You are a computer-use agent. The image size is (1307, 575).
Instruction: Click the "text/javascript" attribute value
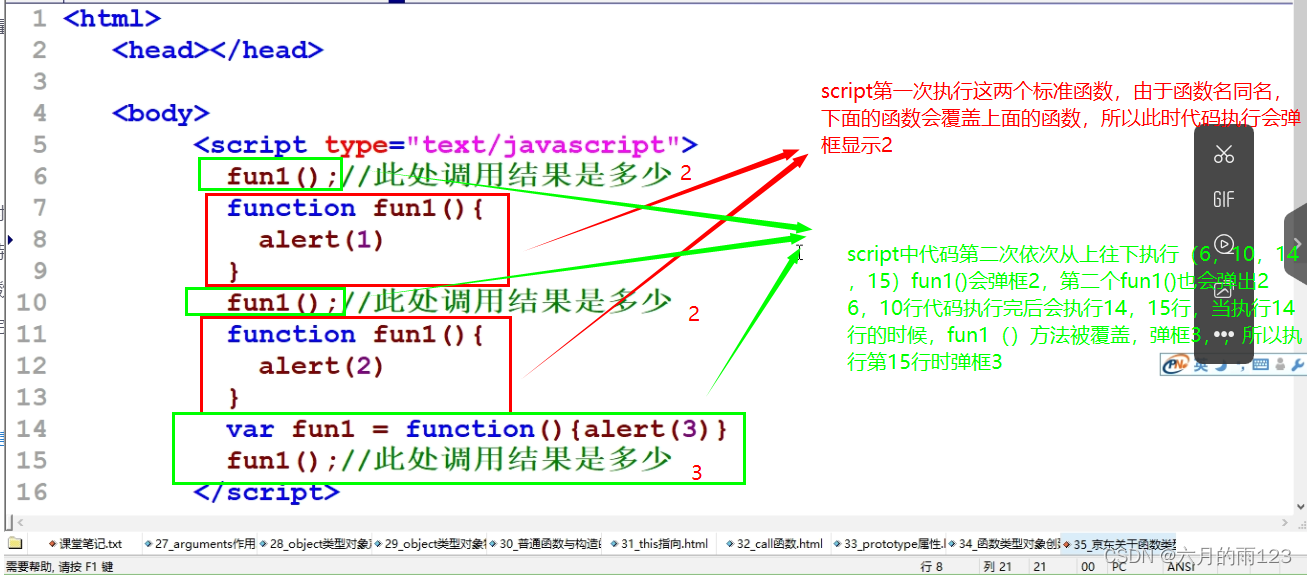543,144
